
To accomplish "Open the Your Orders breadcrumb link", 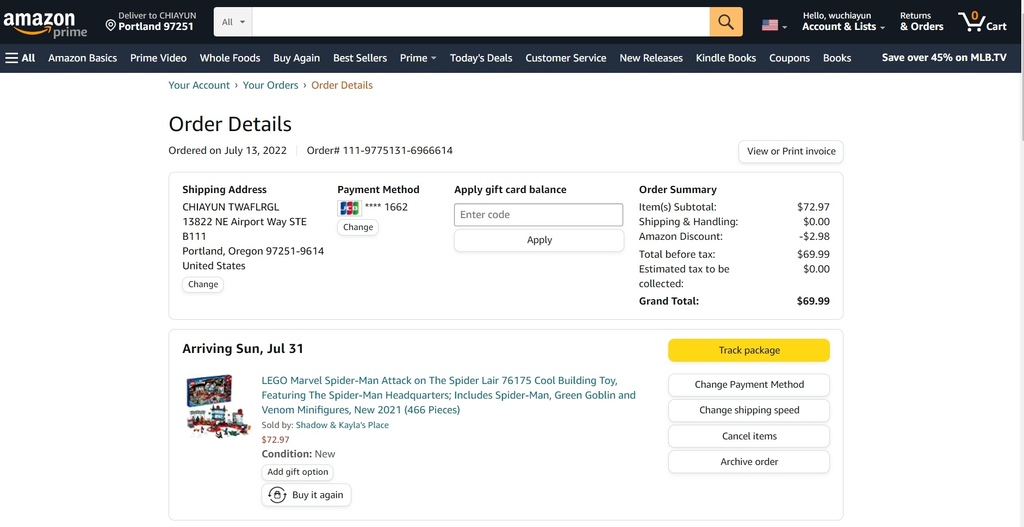I will tap(270, 86).
